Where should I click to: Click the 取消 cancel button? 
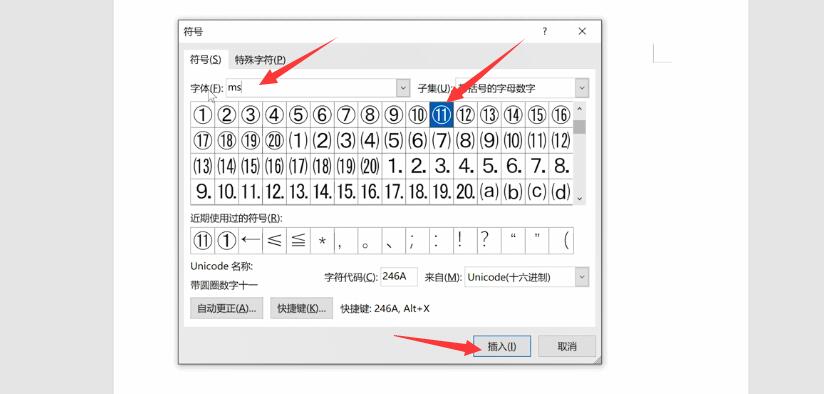click(567, 346)
